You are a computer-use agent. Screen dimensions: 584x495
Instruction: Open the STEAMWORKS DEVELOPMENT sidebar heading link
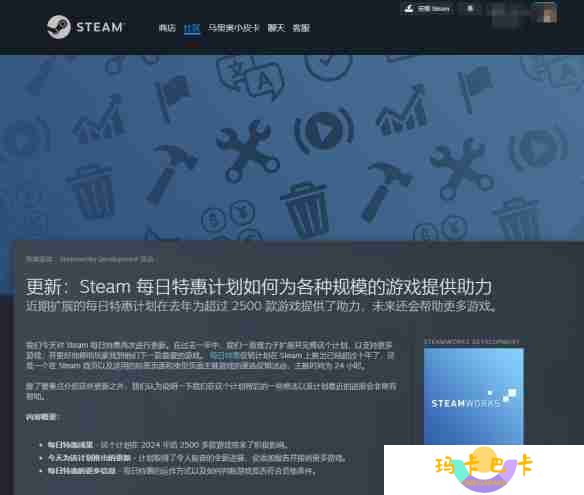pyautogui.click(x=472, y=341)
